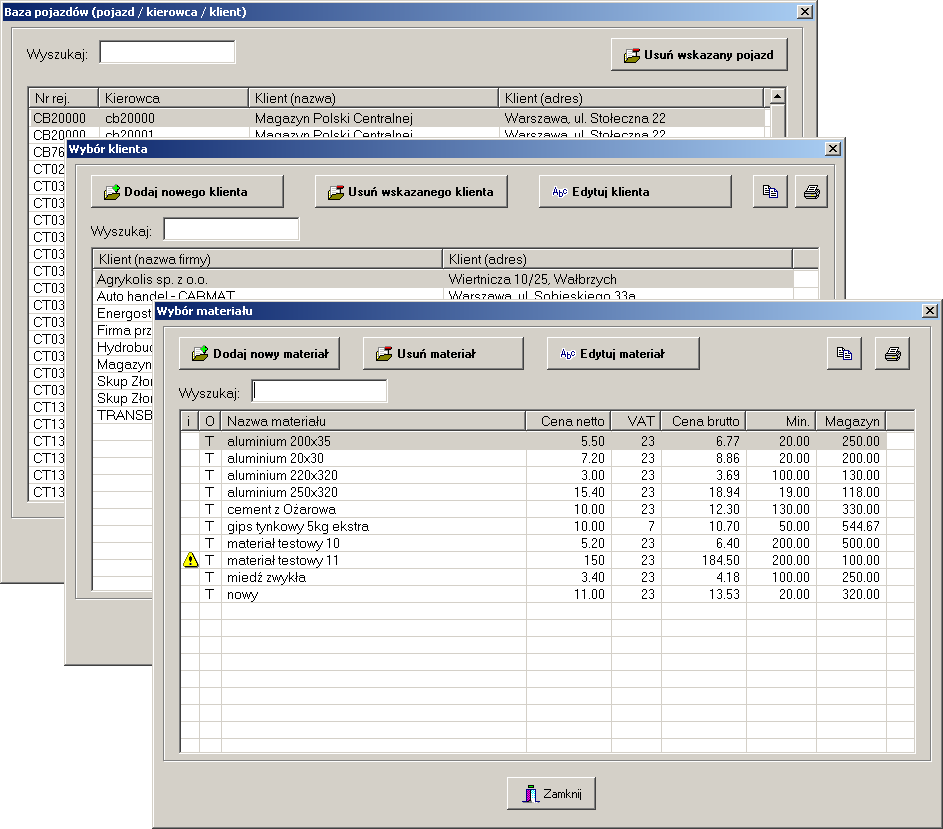Click Edytuj materiał button

(x=623, y=354)
